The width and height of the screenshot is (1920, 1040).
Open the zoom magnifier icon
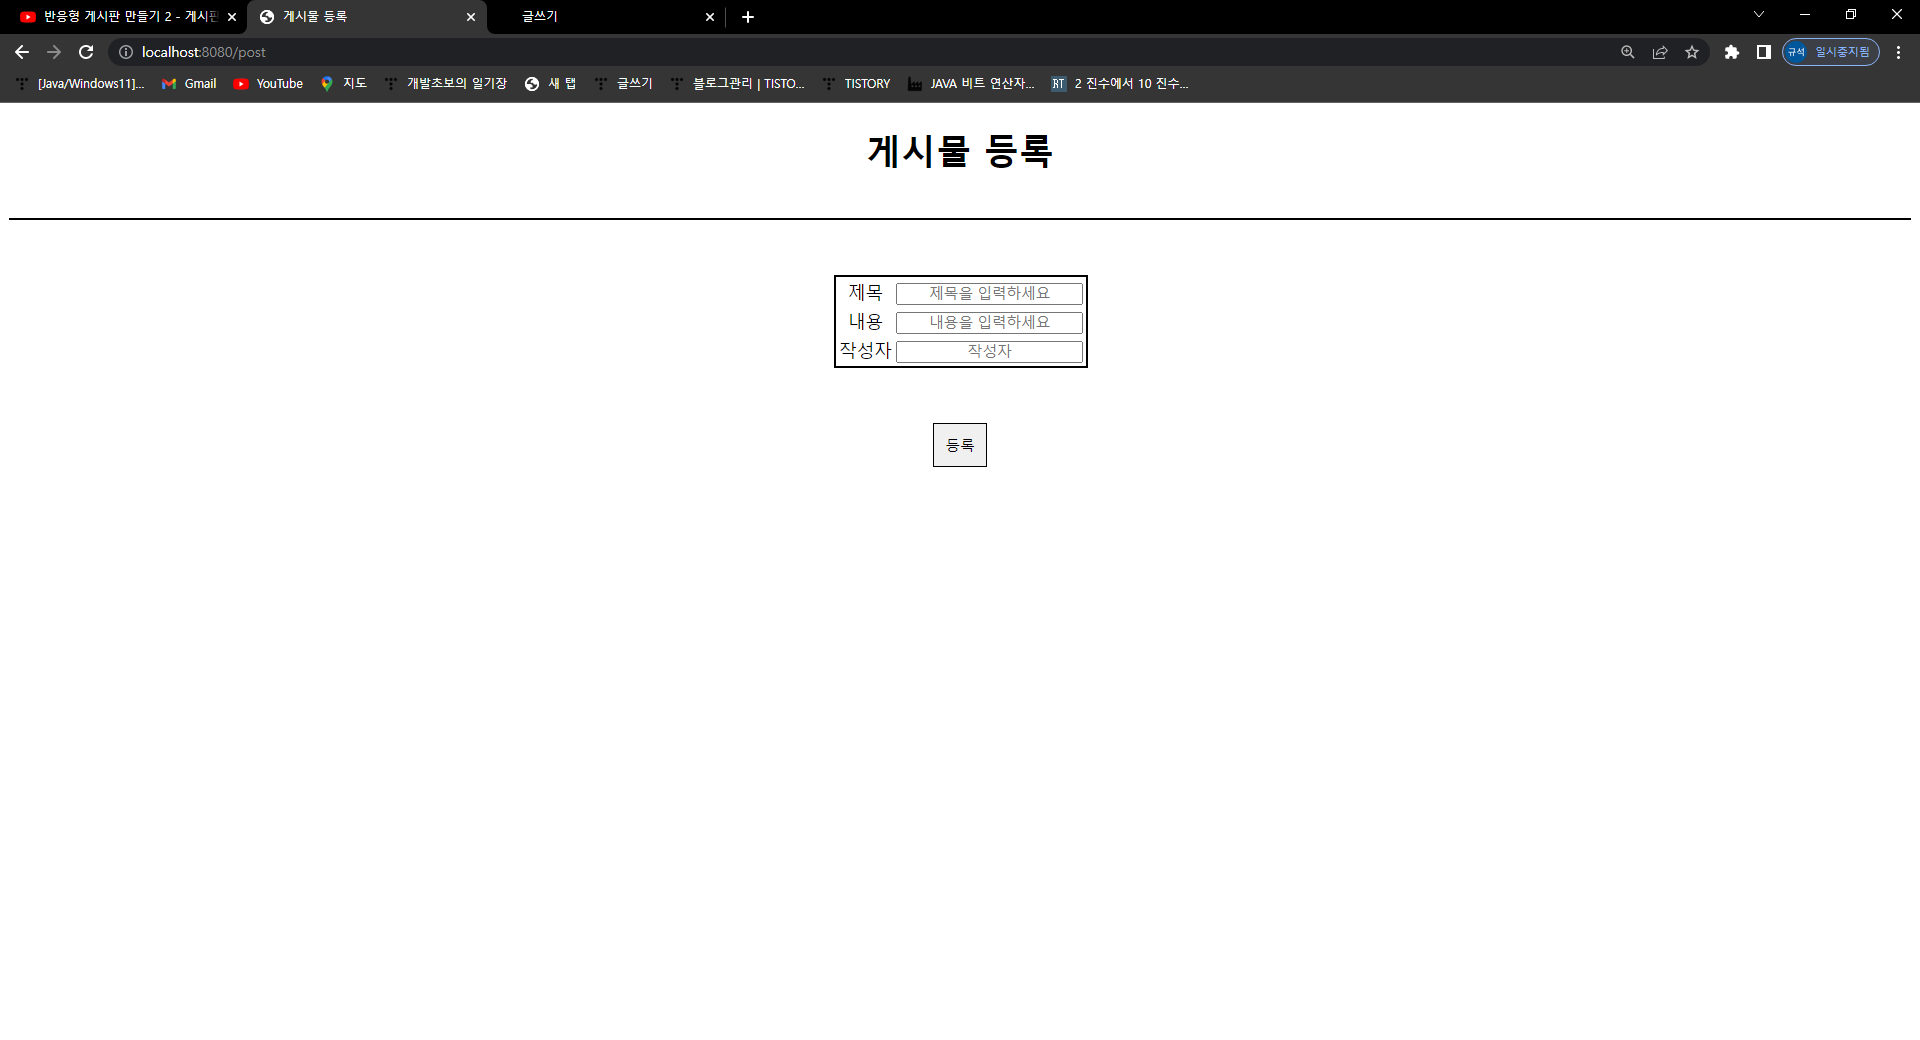click(x=1628, y=52)
